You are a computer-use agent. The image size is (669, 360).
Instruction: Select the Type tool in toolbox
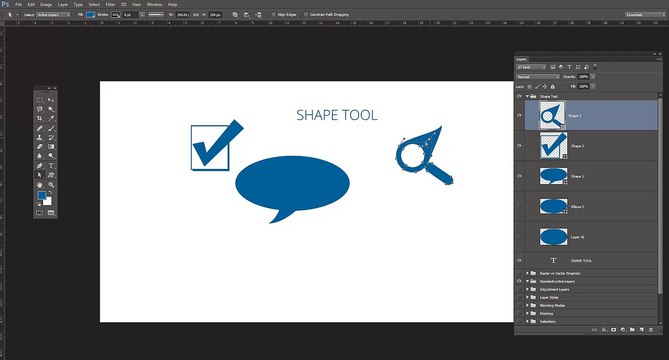(x=51, y=166)
